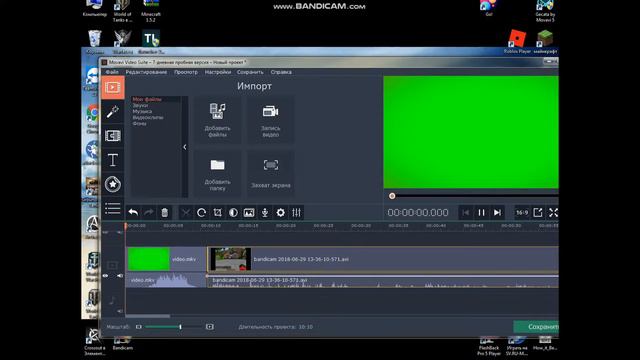The image size is (640, 360).
Task: Open Color adjustments half-circle icon
Action: [x=233, y=212]
